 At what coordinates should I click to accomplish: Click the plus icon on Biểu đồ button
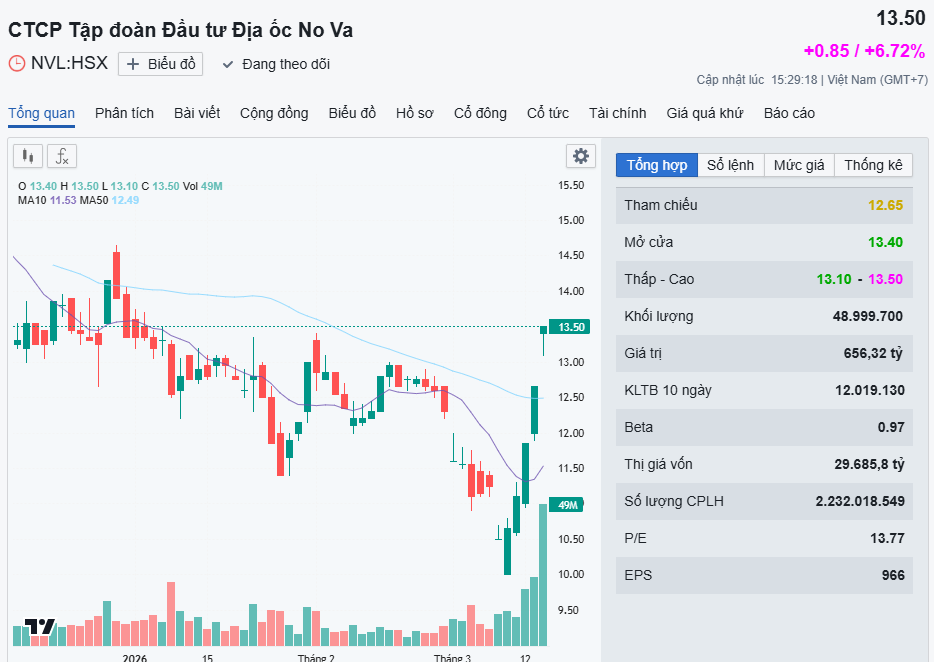click(134, 64)
